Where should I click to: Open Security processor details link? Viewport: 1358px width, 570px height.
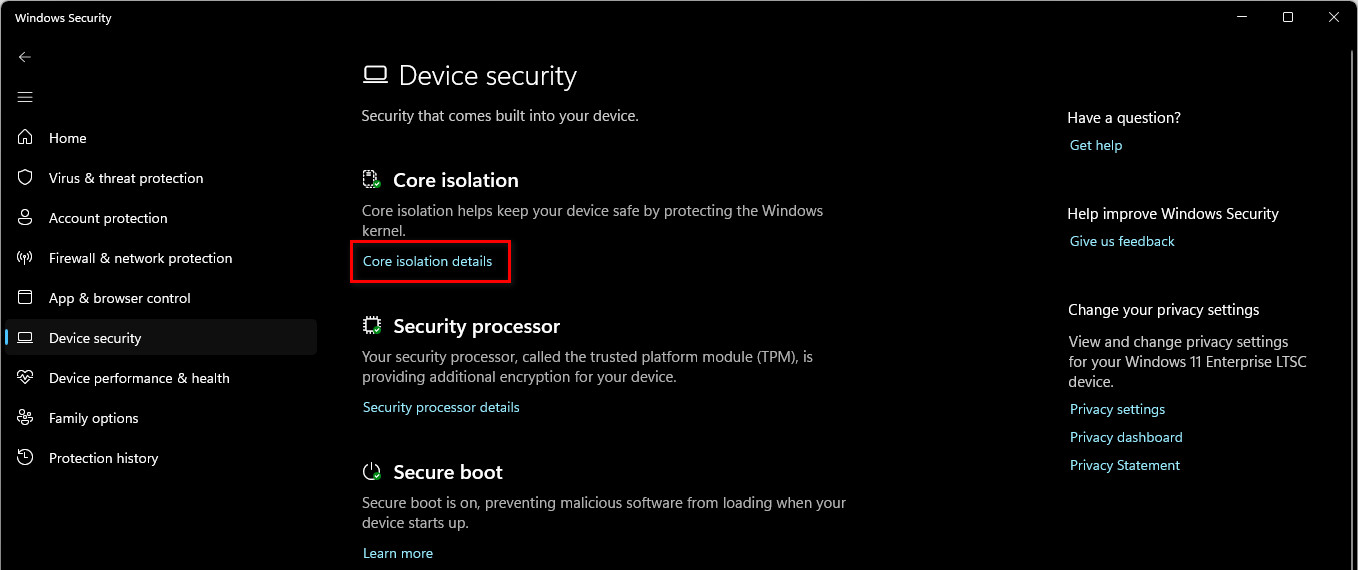point(441,407)
